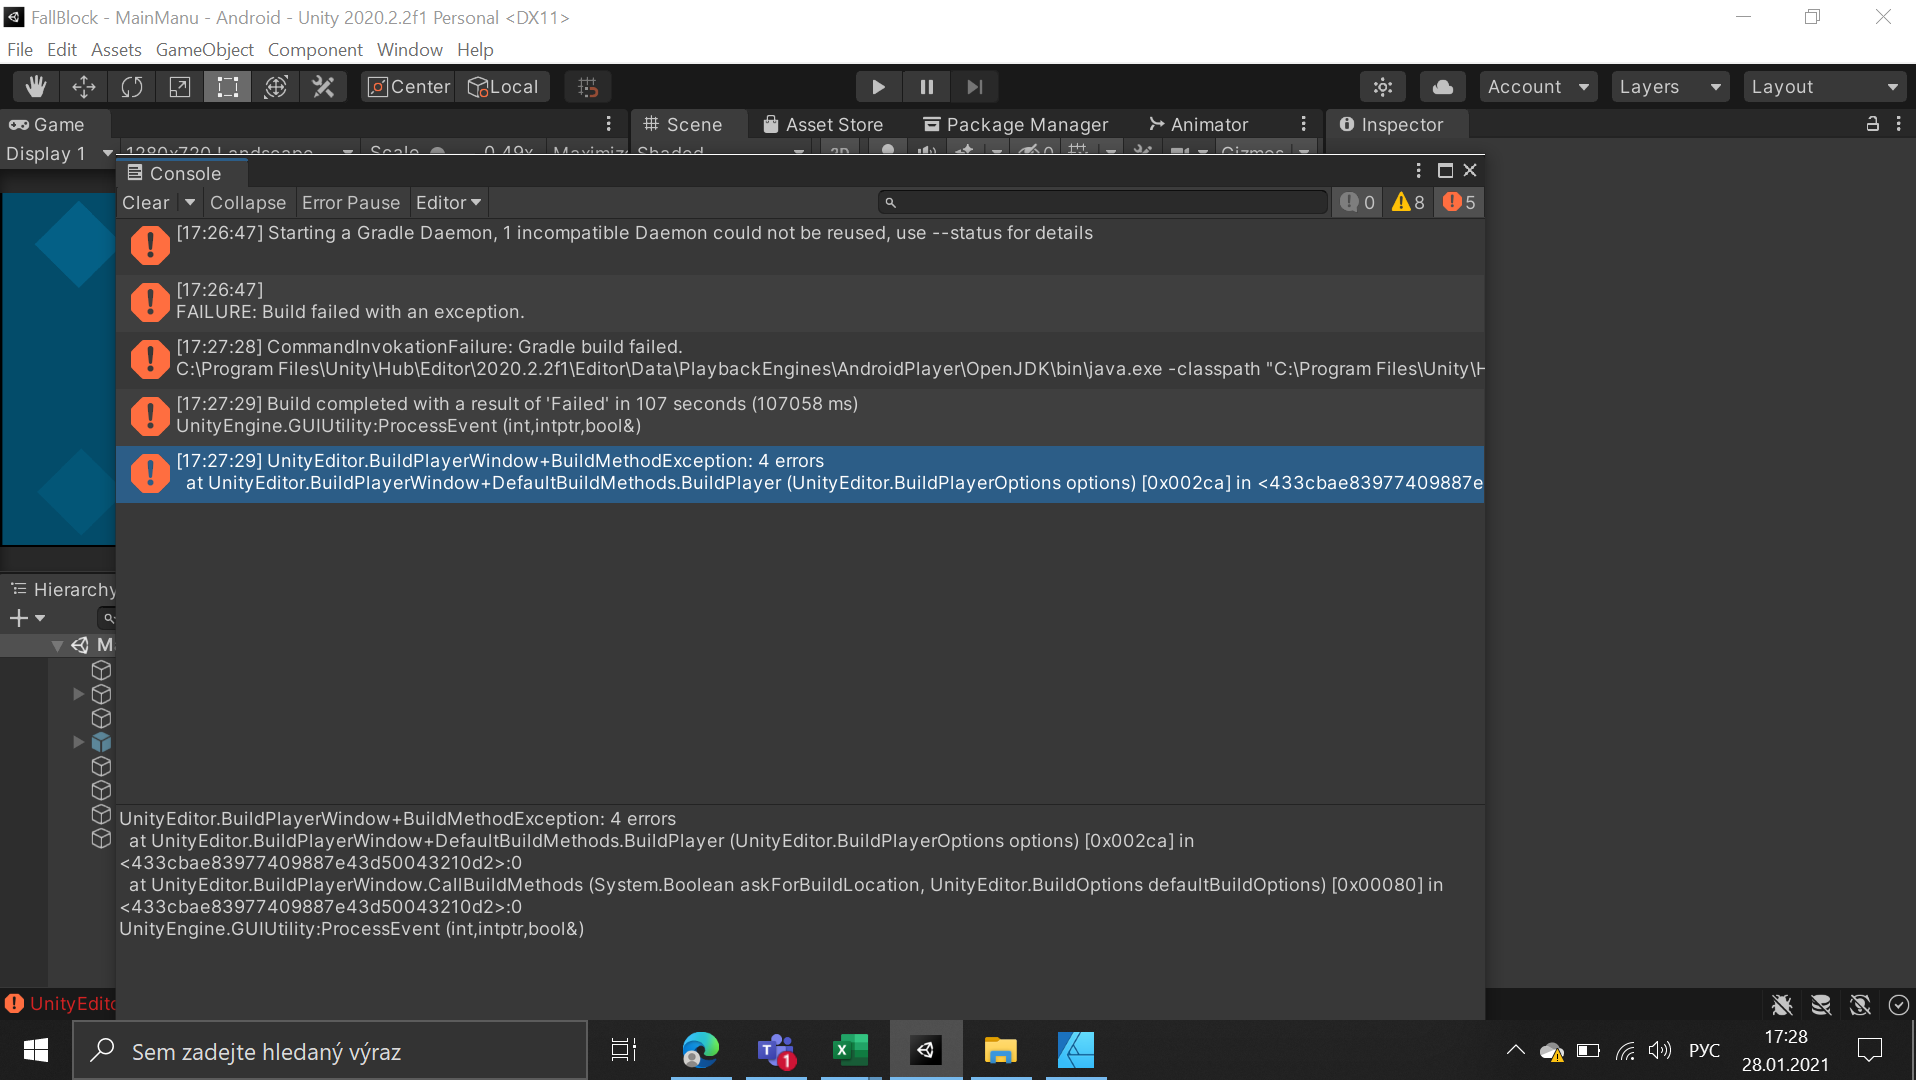Select 'Build completed with a result' entry

tap(800, 417)
